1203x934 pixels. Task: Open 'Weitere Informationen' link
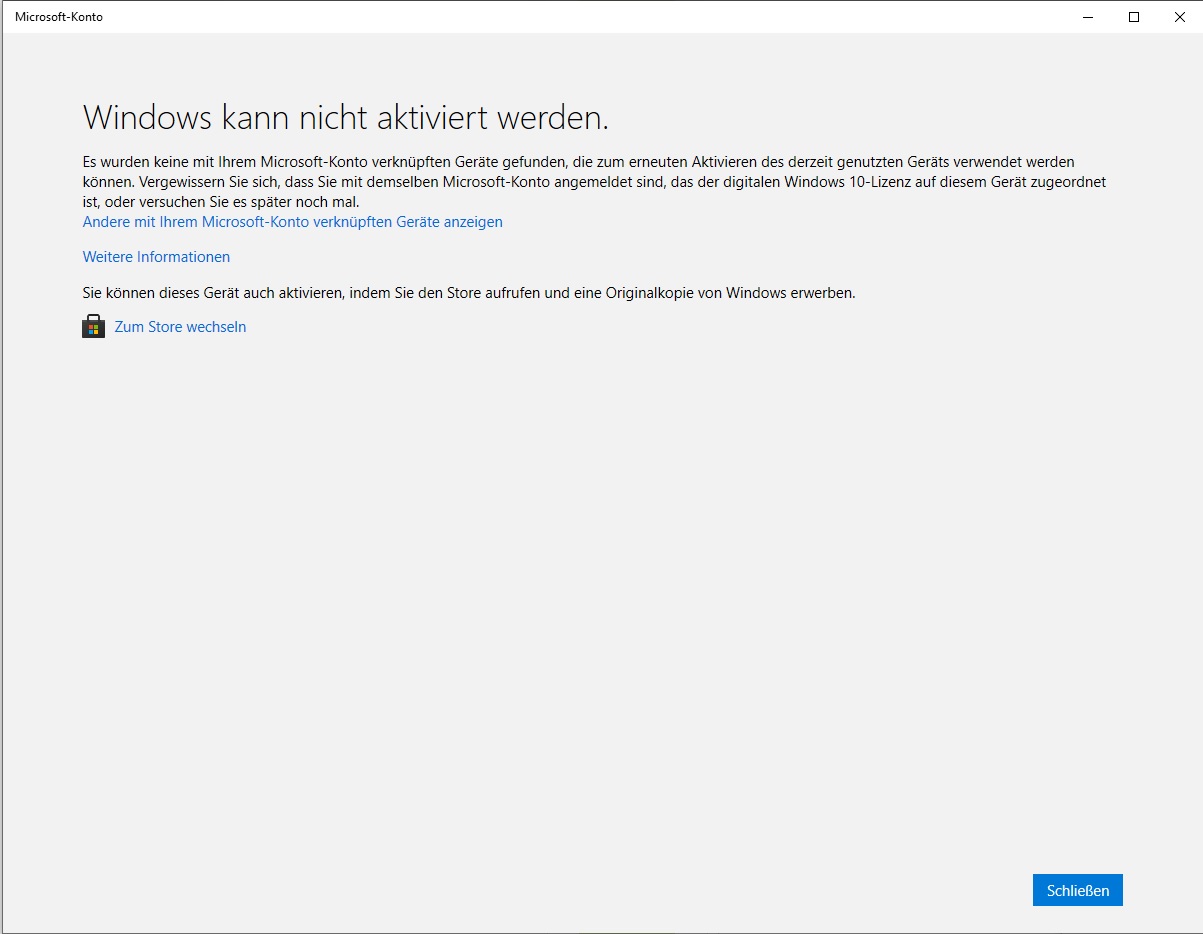pyautogui.click(x=156, y=257)
